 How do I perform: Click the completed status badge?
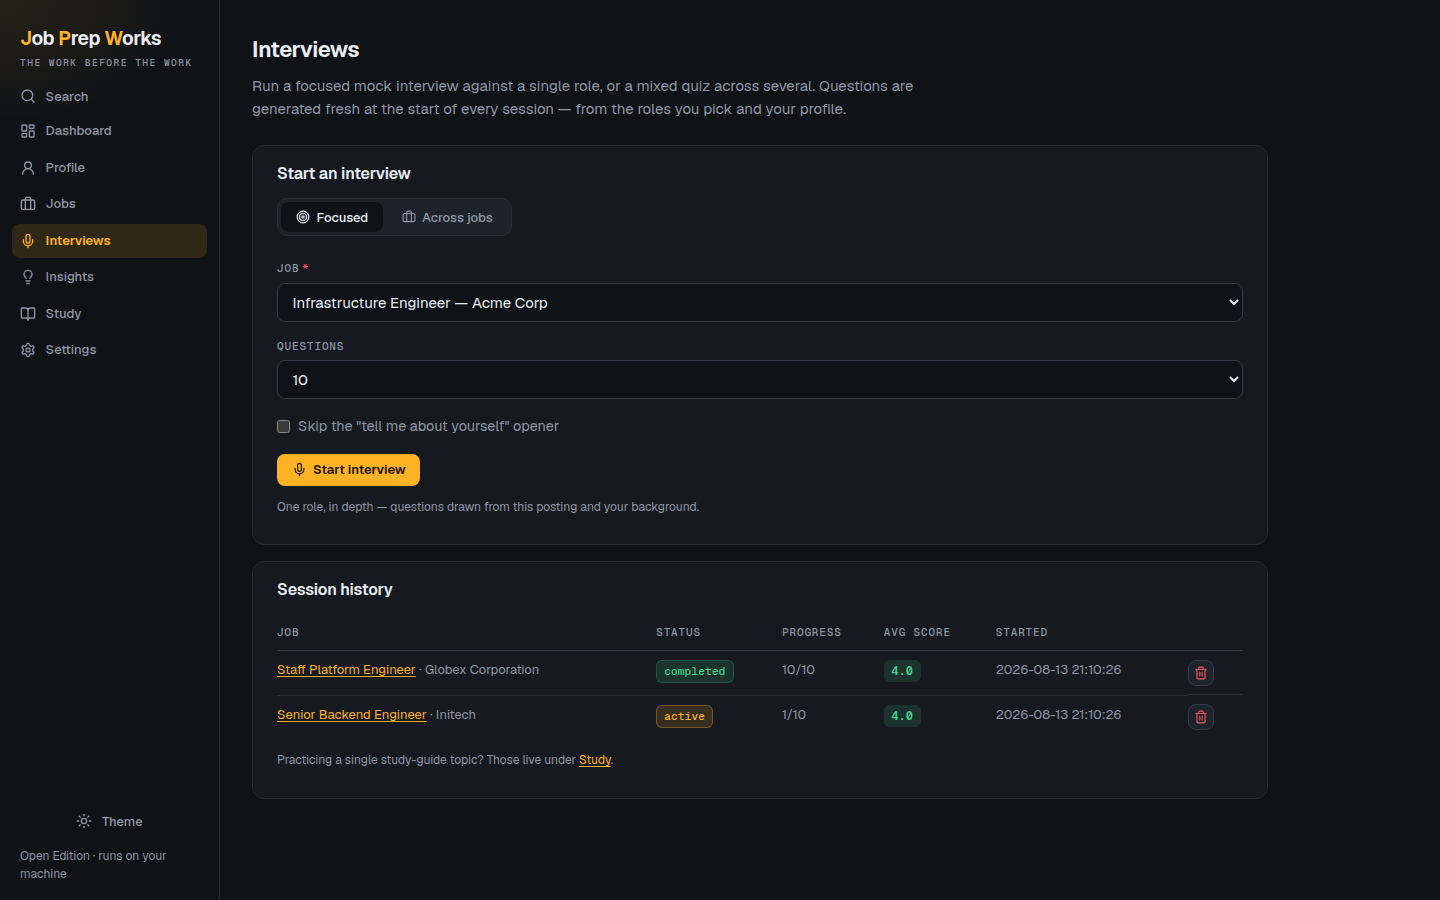[x=695, y=671]
